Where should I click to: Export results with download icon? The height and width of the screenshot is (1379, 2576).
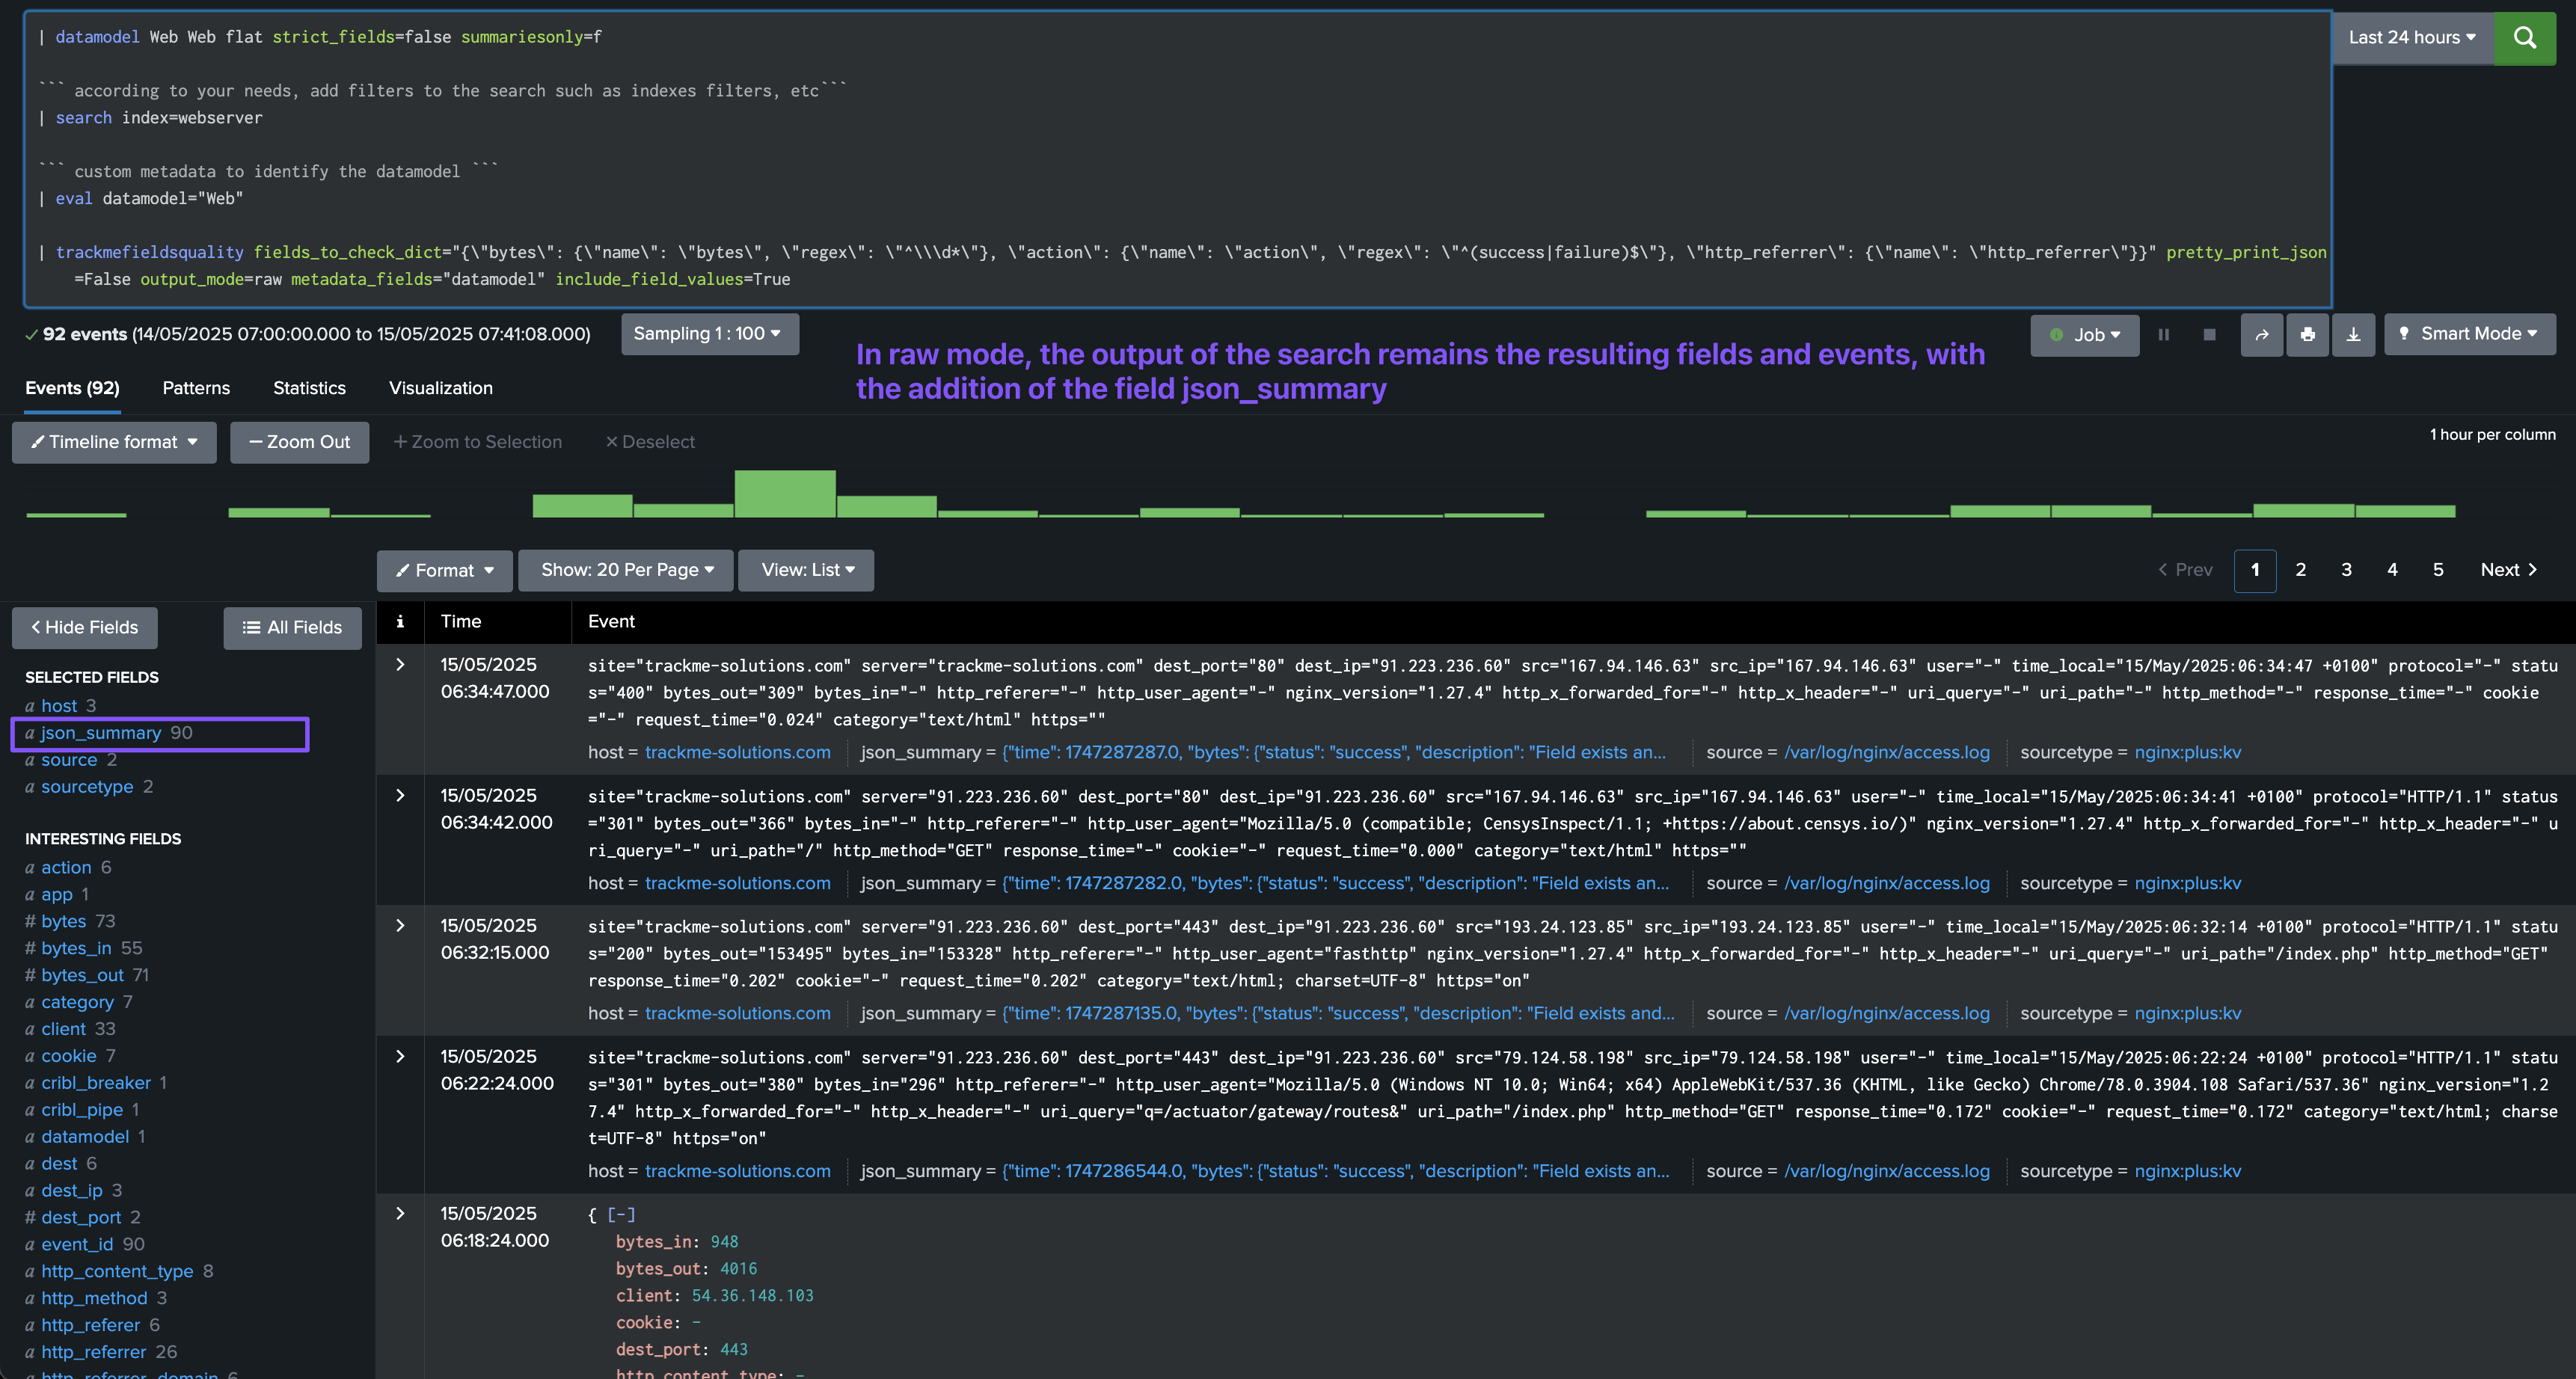2353,335
